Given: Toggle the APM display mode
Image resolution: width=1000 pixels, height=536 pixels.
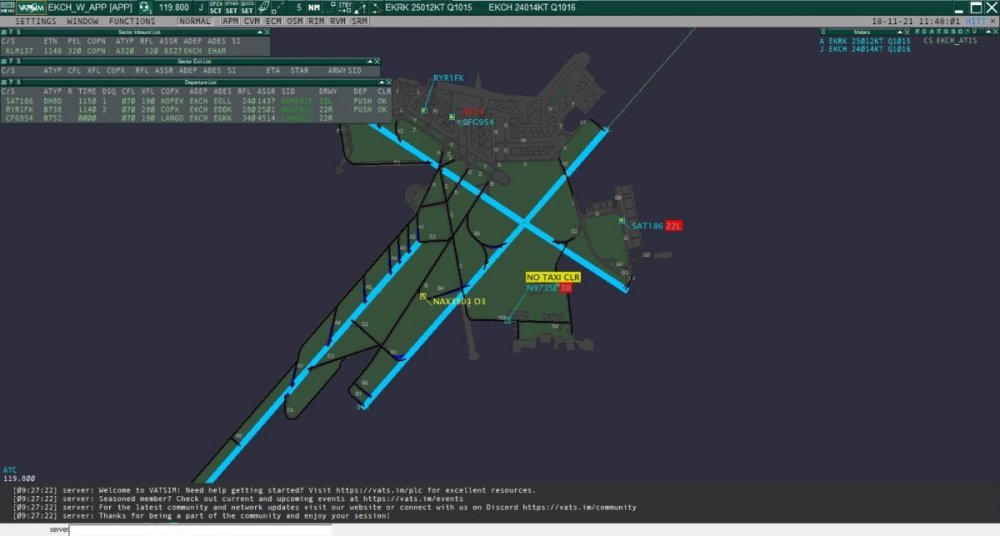Looking at the screenshot, I should point(230,21).
